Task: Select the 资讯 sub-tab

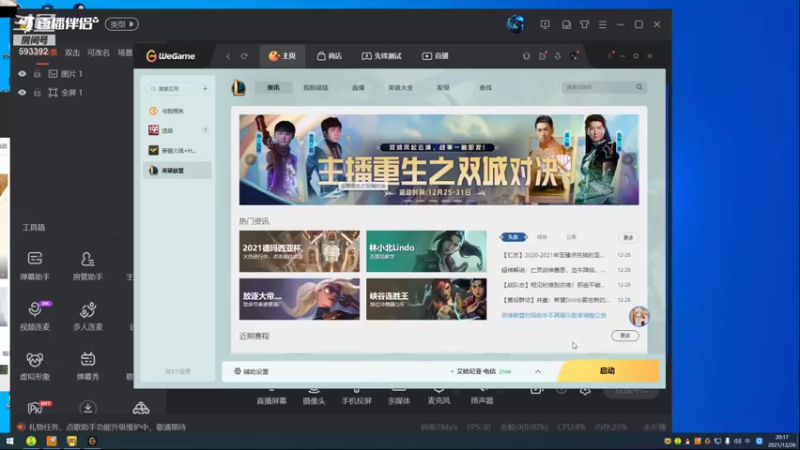Action: coord(273,88)
